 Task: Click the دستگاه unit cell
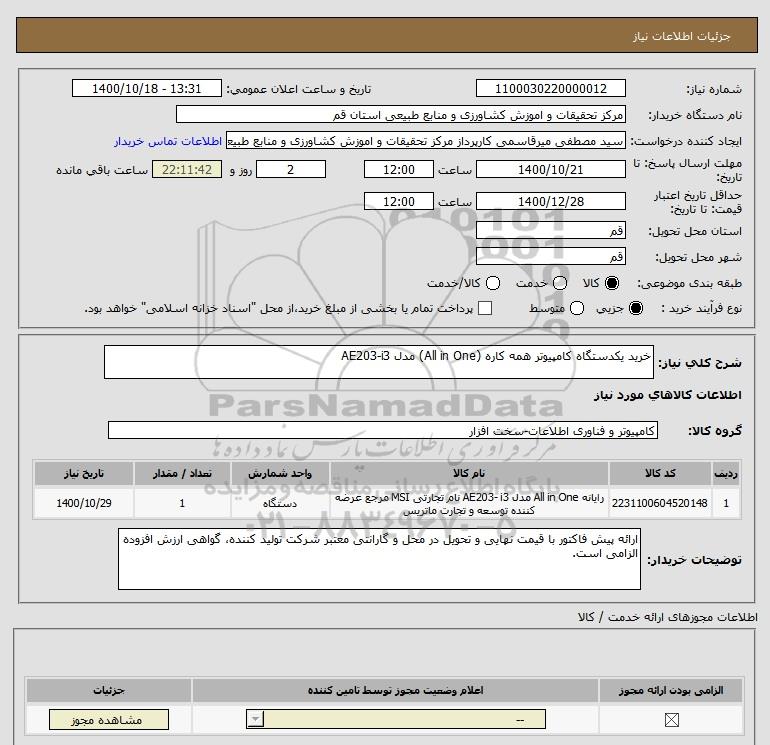pyautogui.click(x=280, y=503)
